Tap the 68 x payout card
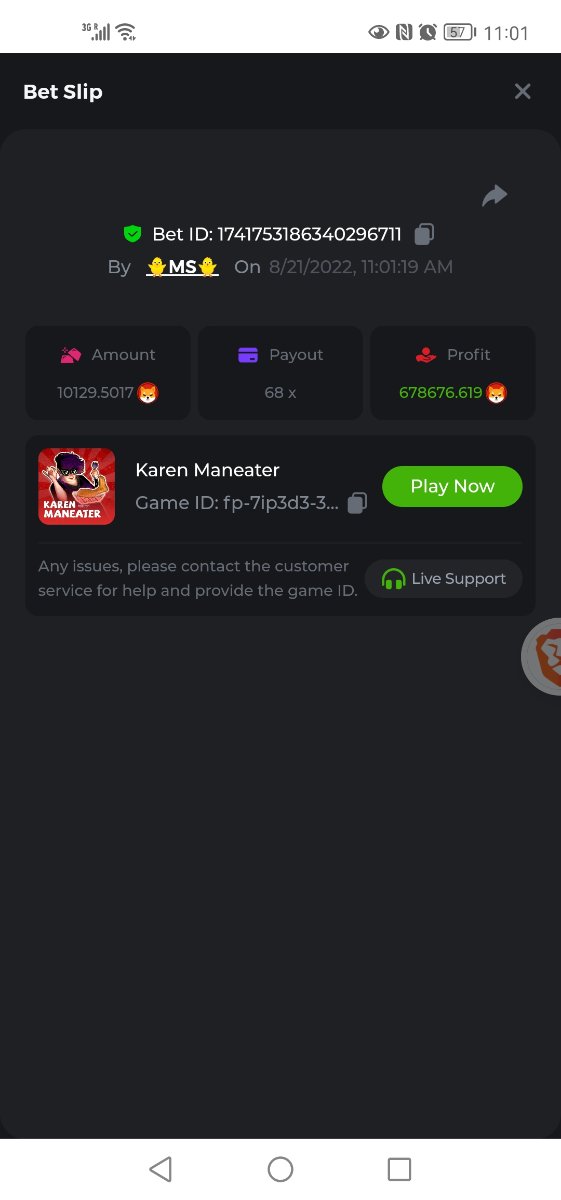Viewport: 561px width, 1200px height. (280, 373)
